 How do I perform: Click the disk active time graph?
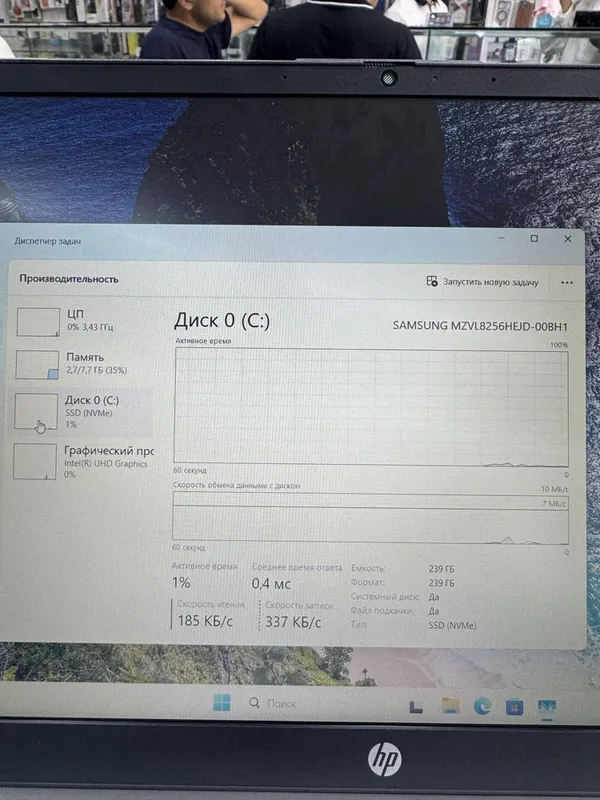point(371,407)
